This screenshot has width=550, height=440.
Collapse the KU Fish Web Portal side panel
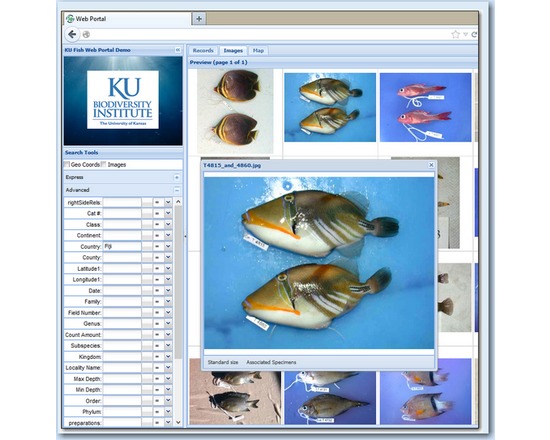(x=177, y=50)
